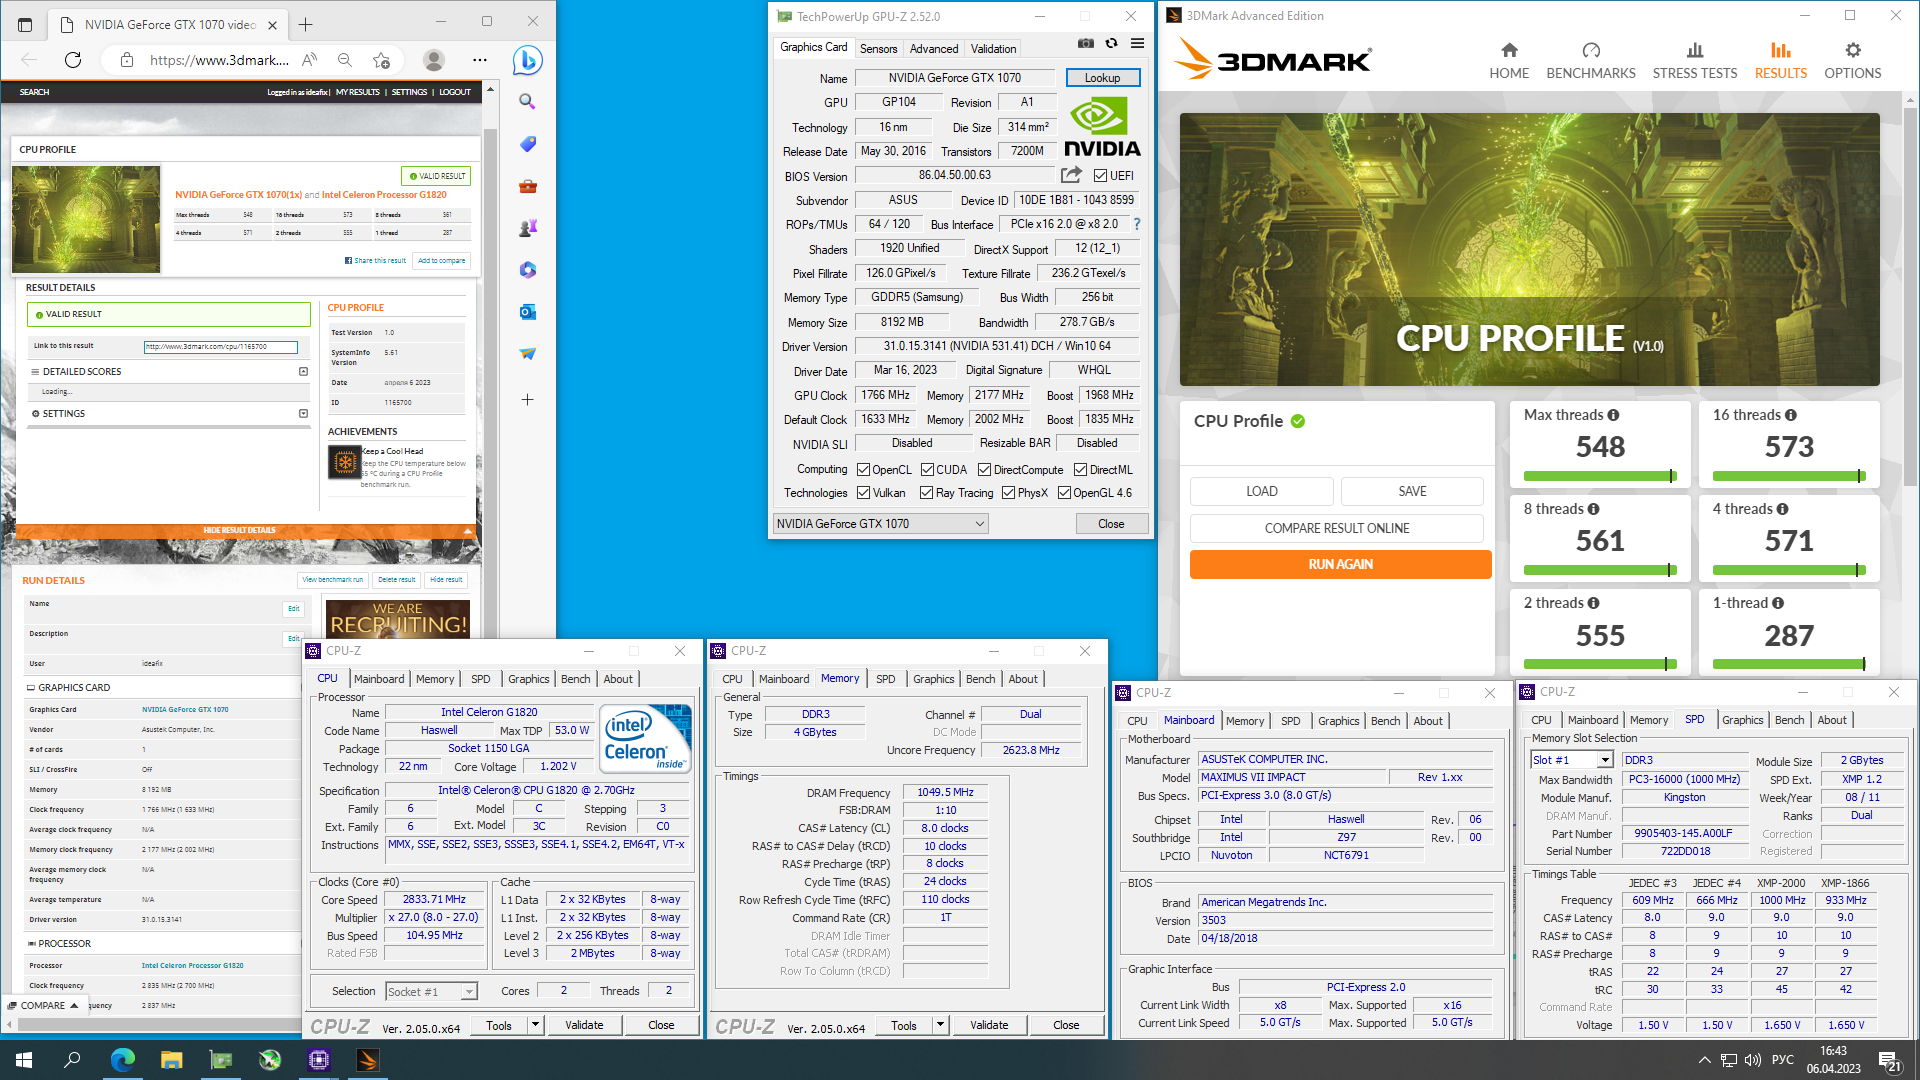Click SAVE button in 3DMark
Screen dimensions: 1920x1080
[x=1412, y=491]
